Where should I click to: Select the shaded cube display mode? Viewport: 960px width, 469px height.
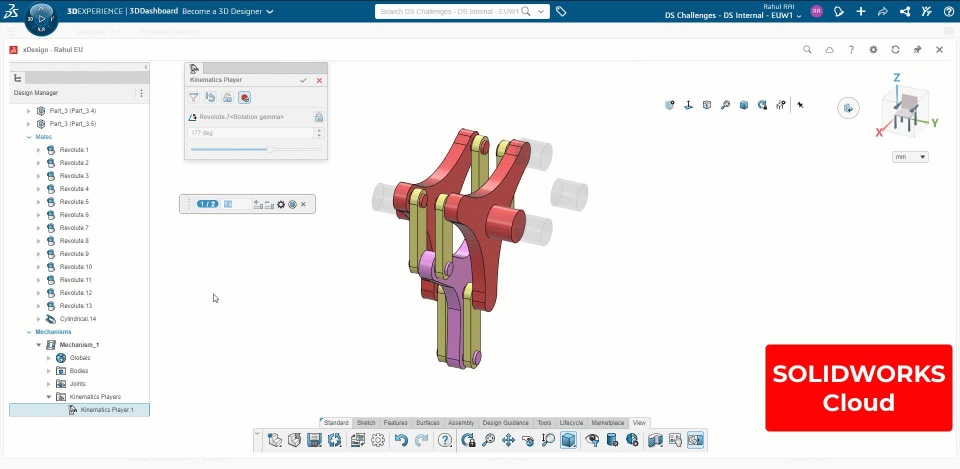point(568,440)
